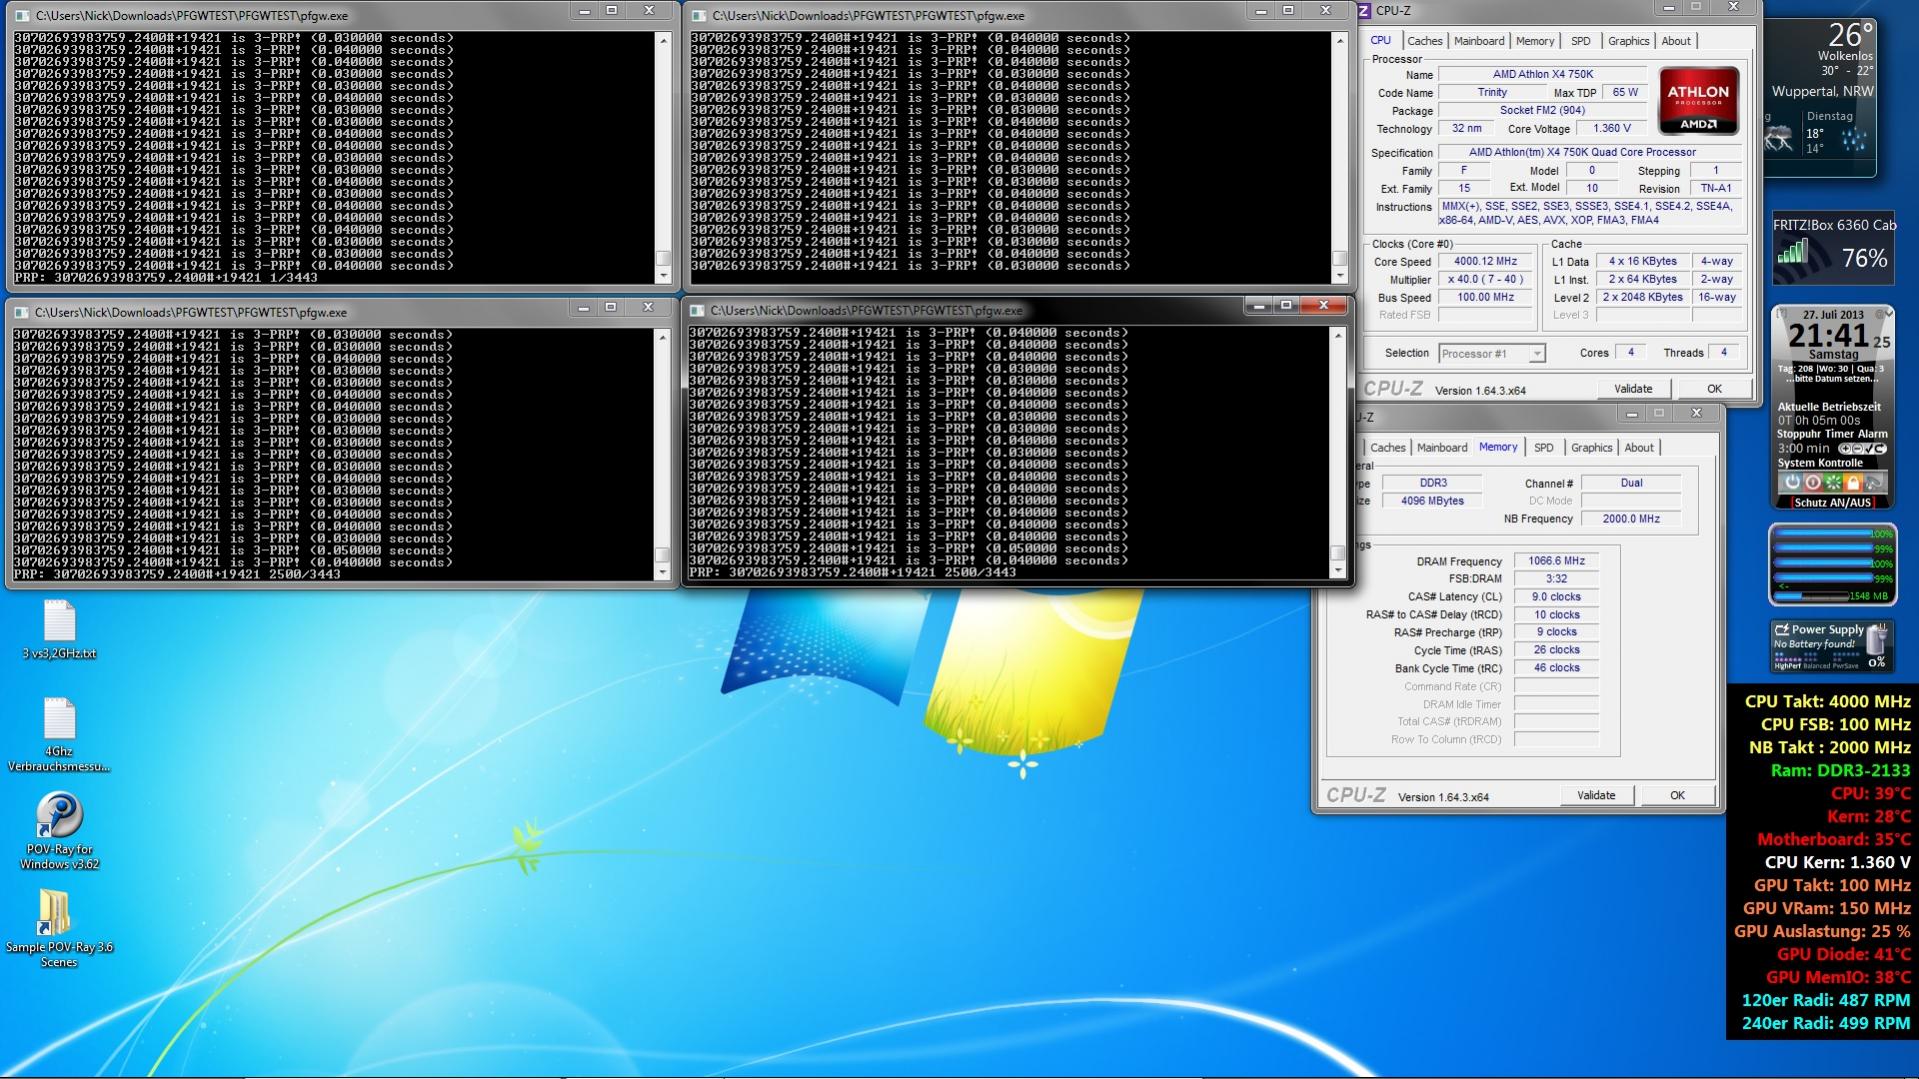Screen dimensions: 1919x1079
Task: Click OK in the upper CPU-Z window
Action: coord(1714,389)
